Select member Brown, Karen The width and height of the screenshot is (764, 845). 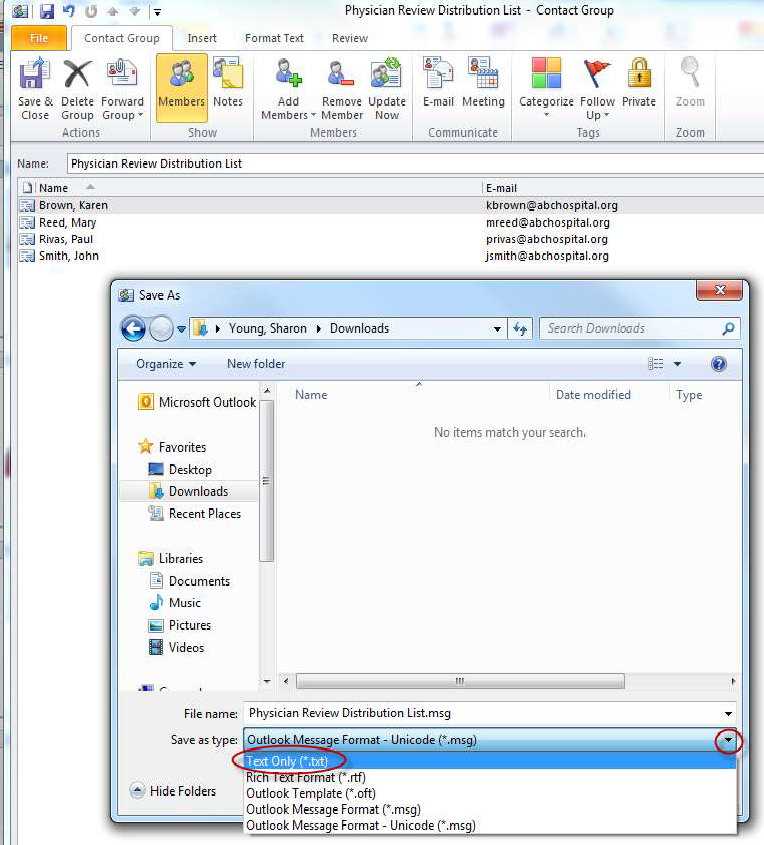391,205
